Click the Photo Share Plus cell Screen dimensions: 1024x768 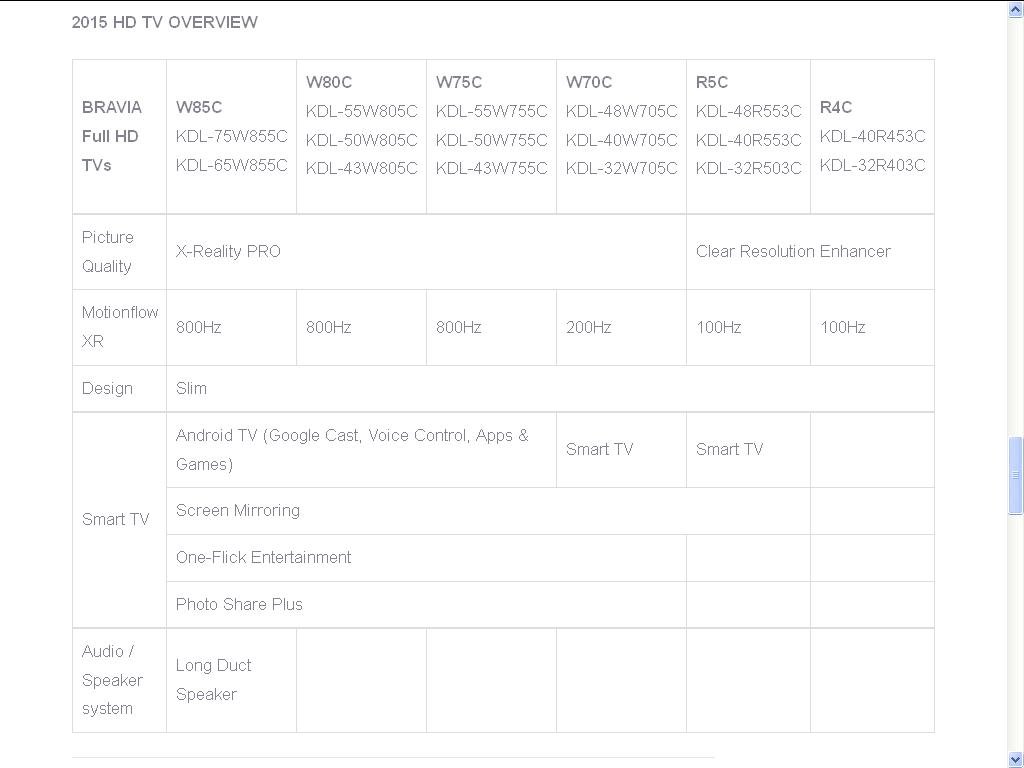239,604
